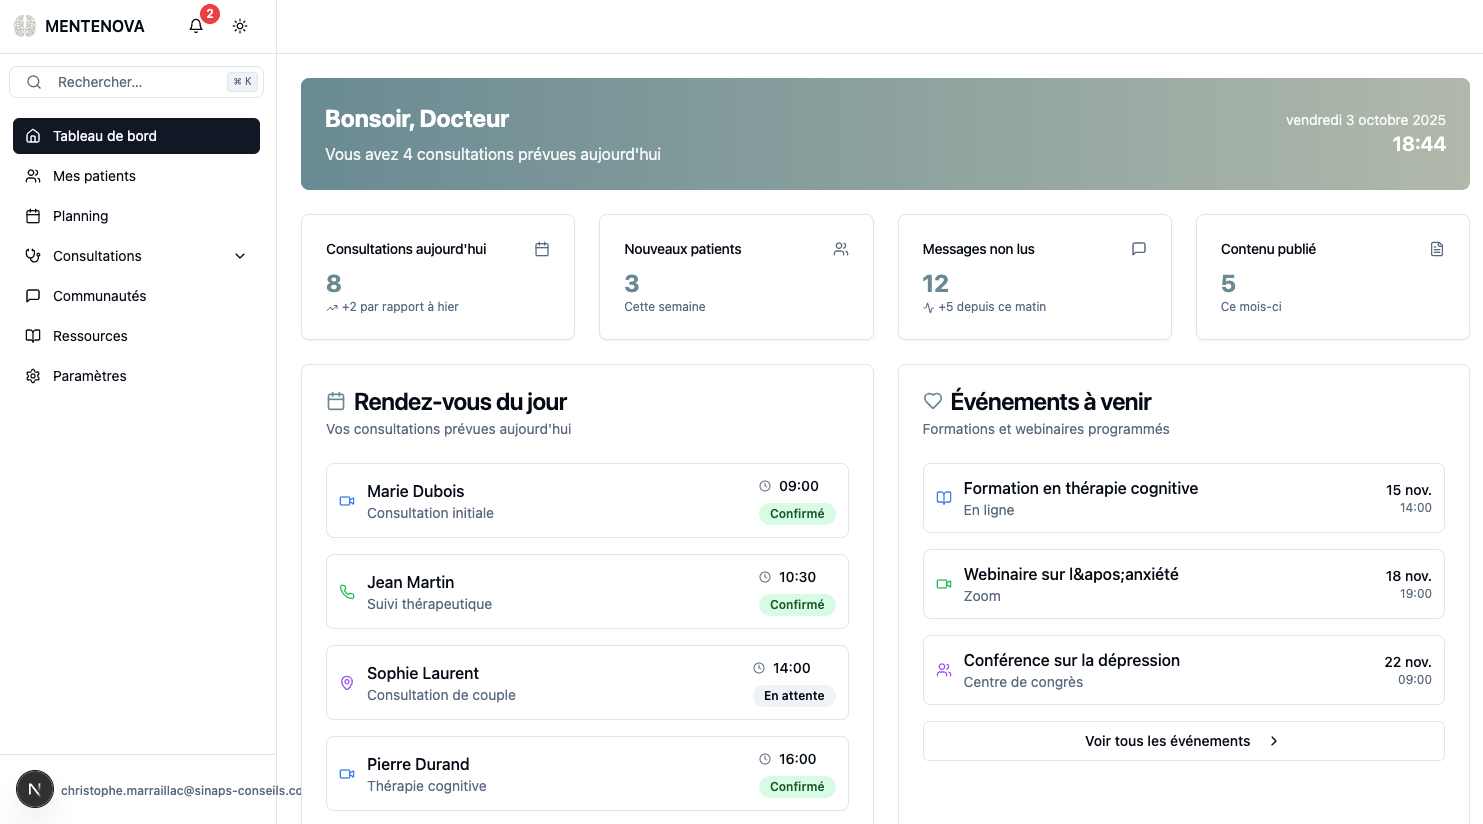This screenshot has height=824, width=1483.
Task: Click the book icon for Formation en thérapie cognitive
Action: coord(942,497)
